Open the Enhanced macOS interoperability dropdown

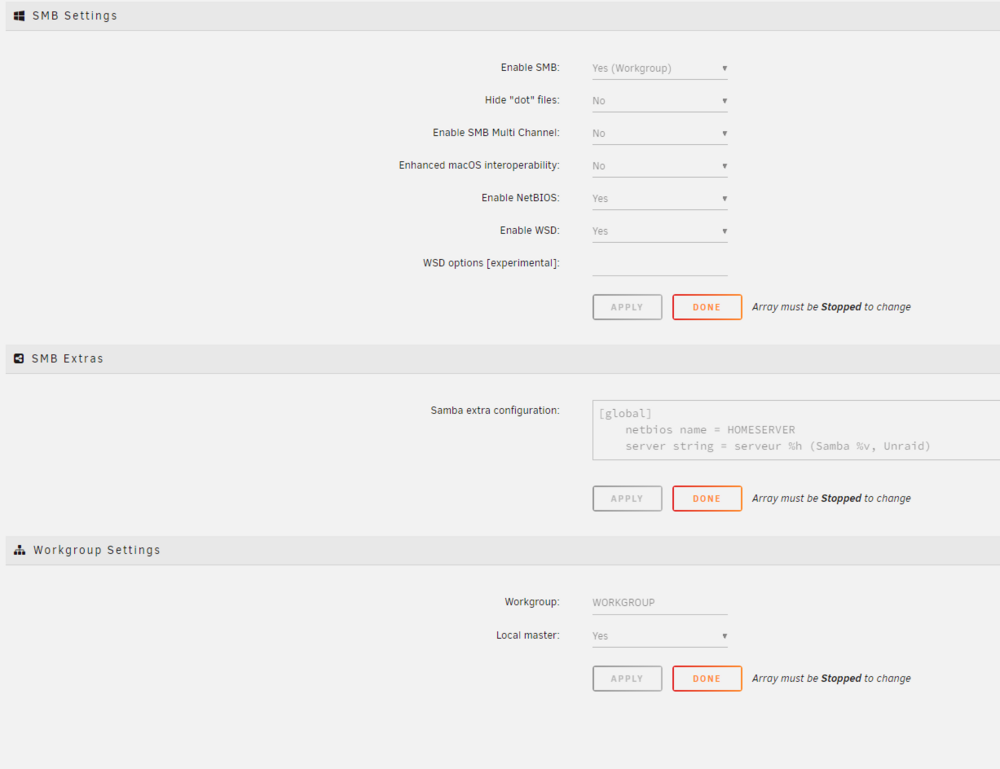coord(659,166)
